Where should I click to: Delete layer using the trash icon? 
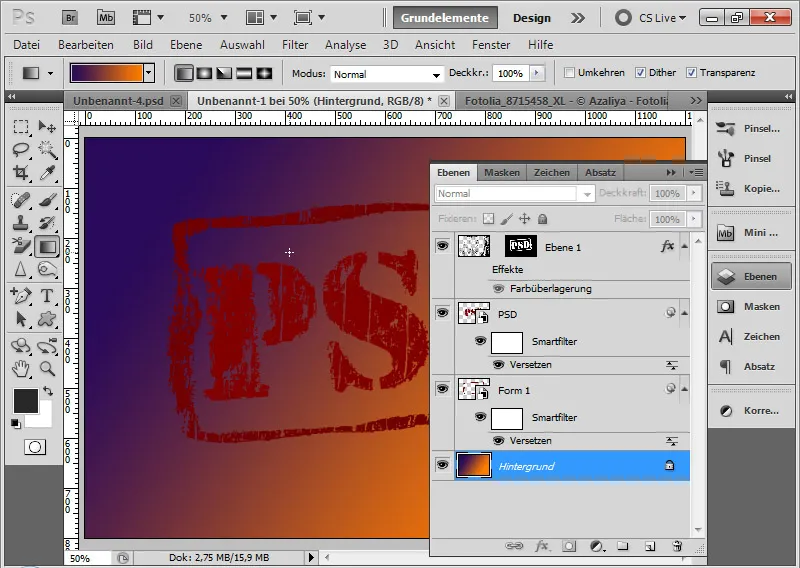coord(677,546)
